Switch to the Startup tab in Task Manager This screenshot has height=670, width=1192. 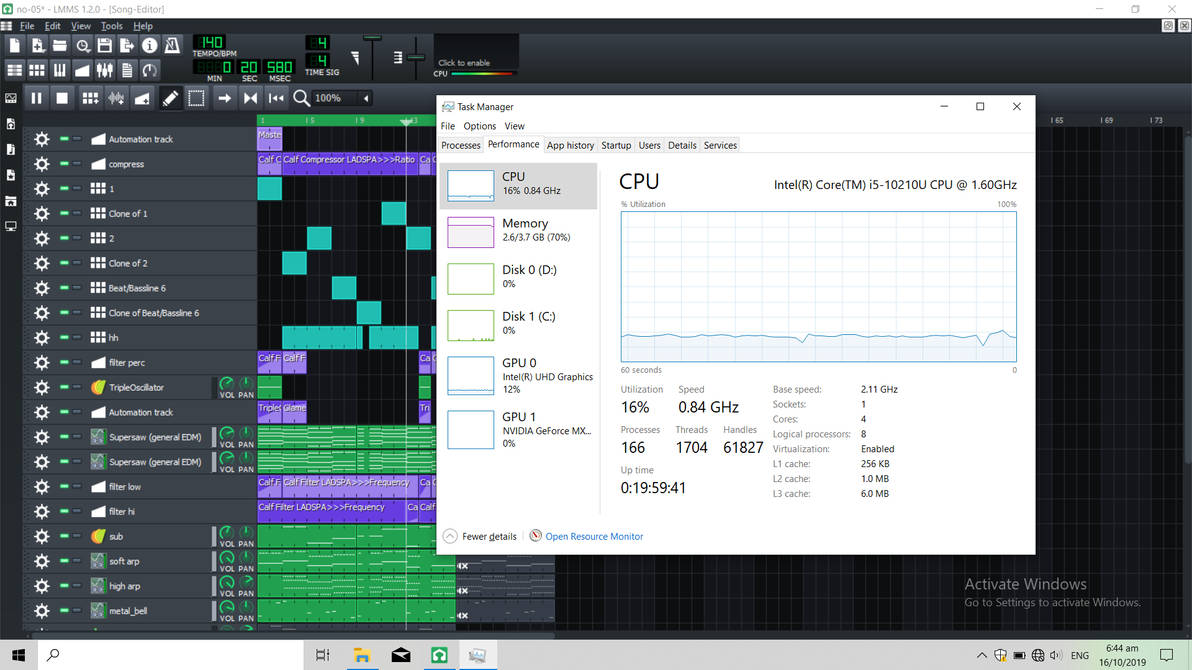click(616, 145)
